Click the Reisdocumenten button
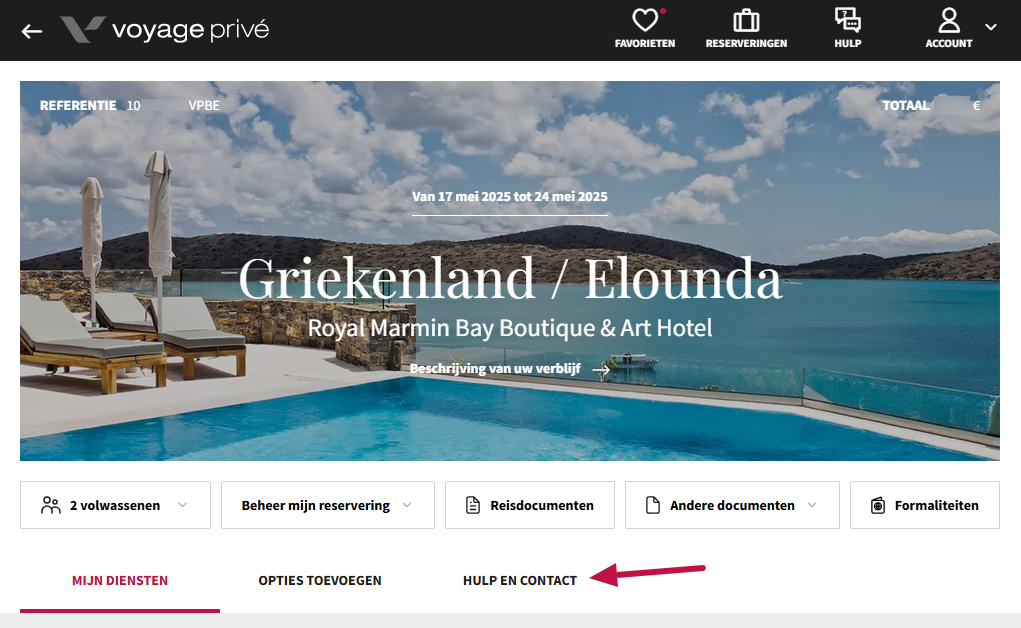This screenshot has height=628, width=1021. [529, 505]
